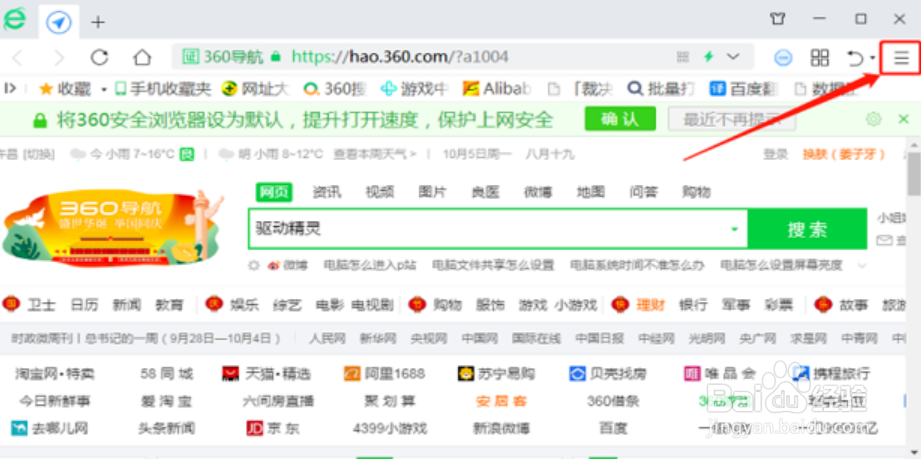Open the 去哪儿网 site link
Viewport: 921px width, 459px height.
click(49, 428)
